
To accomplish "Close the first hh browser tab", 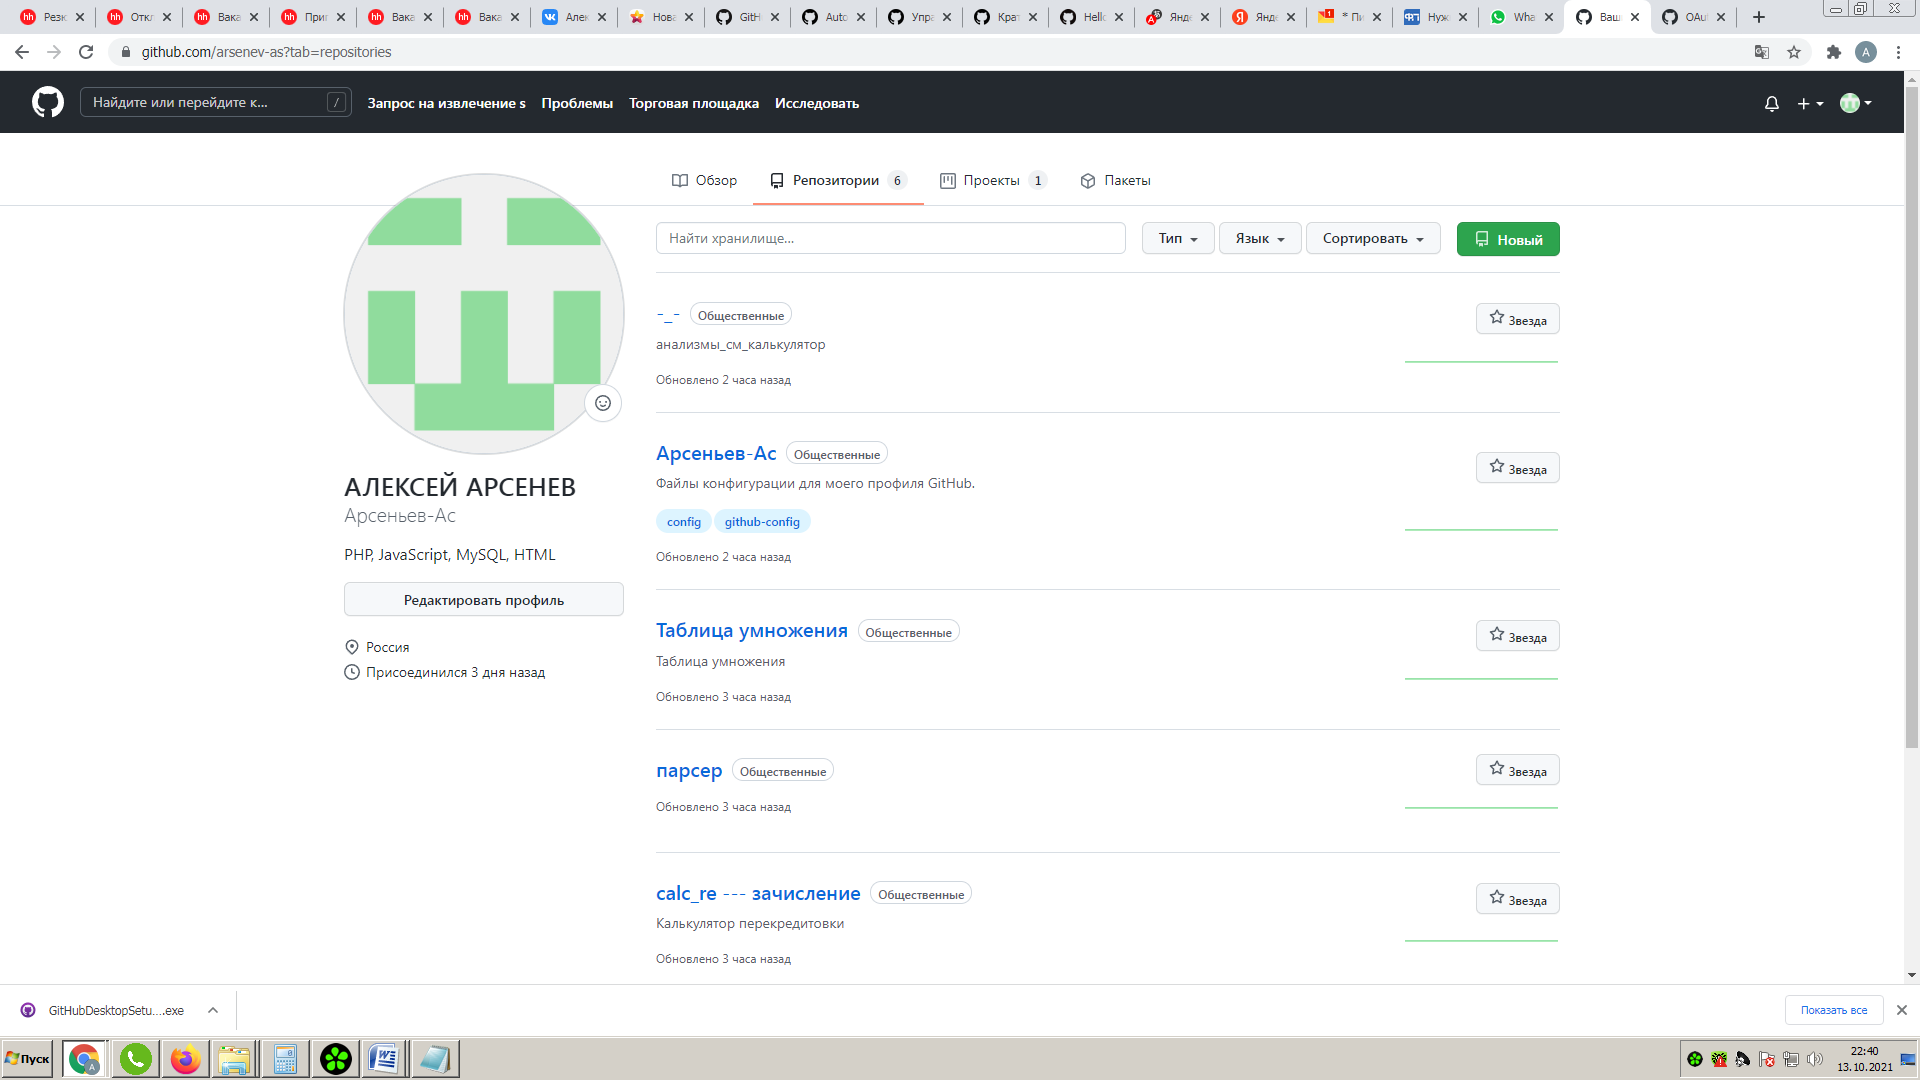I will (x=80, y=17).
